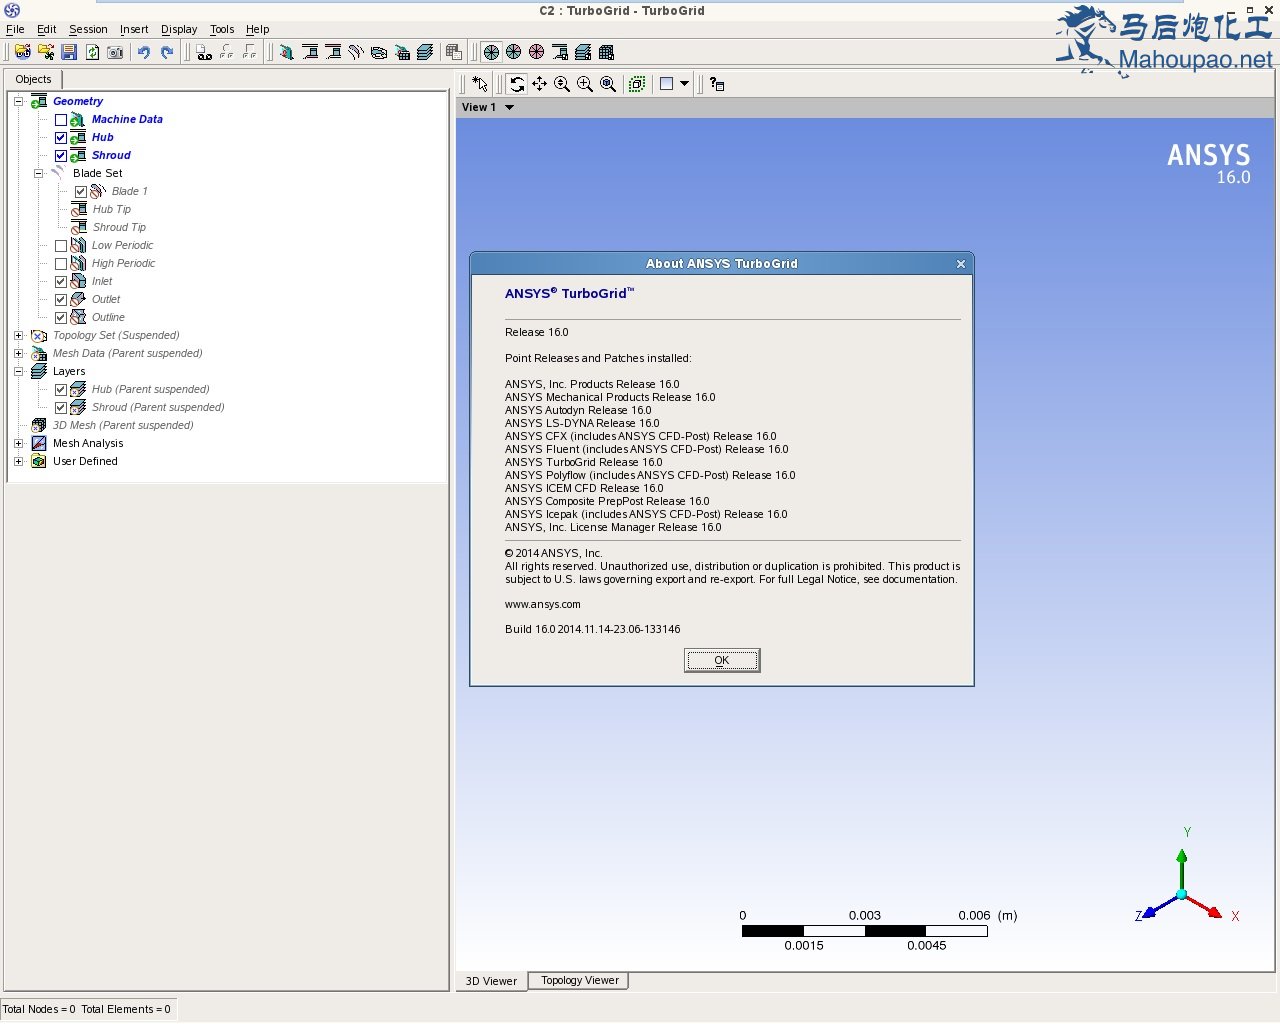Expand the Mesh Data node
The height and width of the screenshot is (1024, 1280).
pyautogui.click(x=18, y=353)
